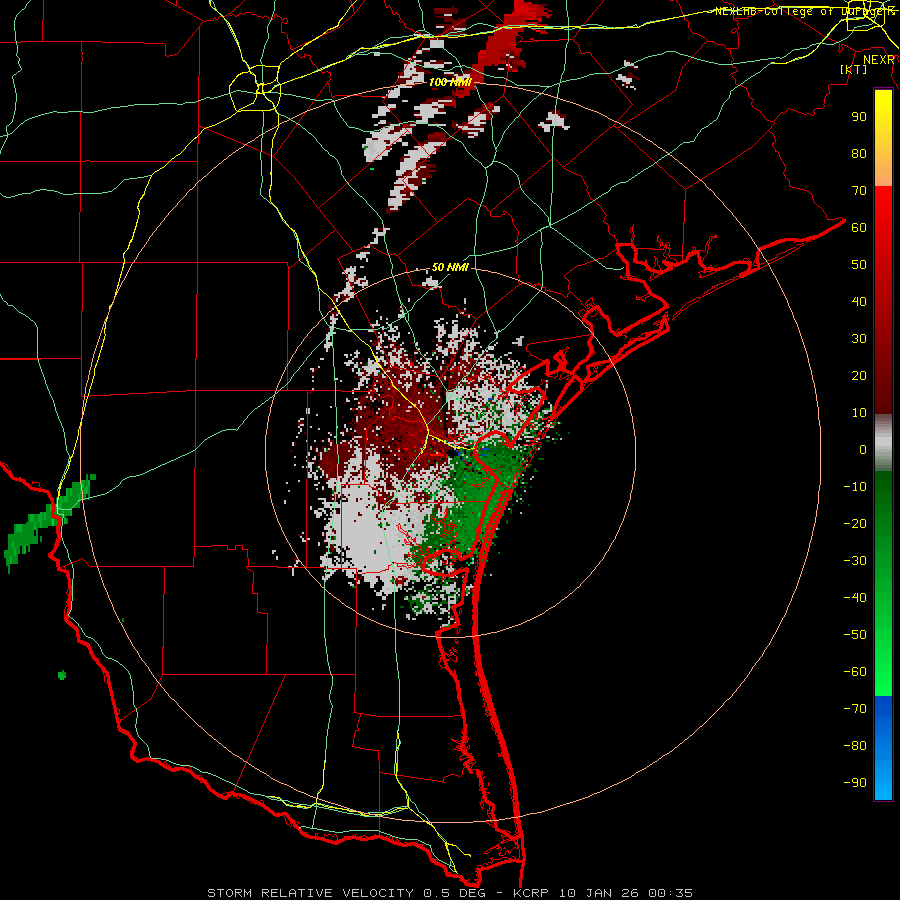The image size is (900, 900).
Task: Select the -20 value on velocity scale
Action: click(x=855, y=524)
